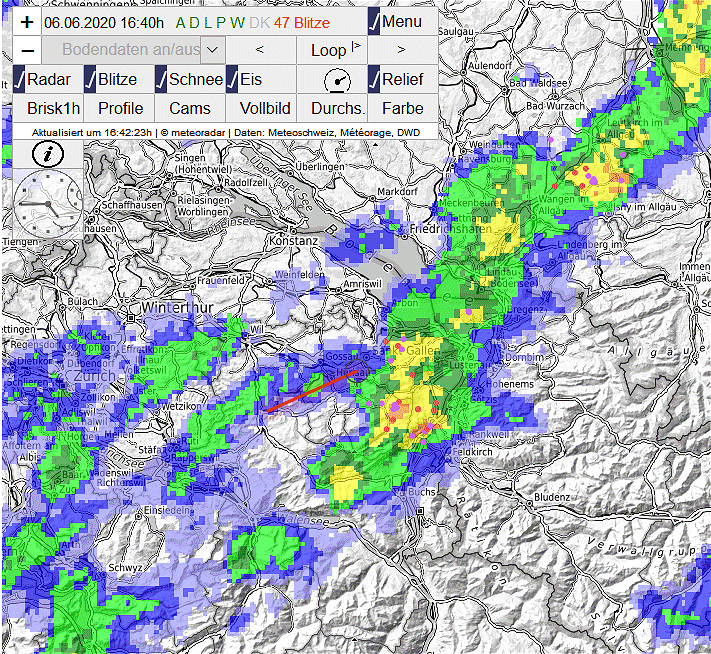
Task: Click the Schaffhausen map label
Action: (x=132, y=205)
